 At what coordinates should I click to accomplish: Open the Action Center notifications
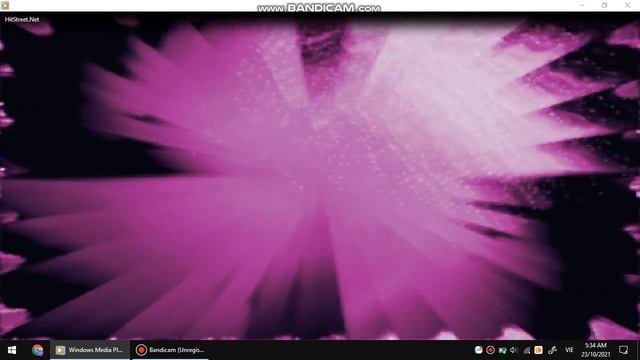[623, 350]
